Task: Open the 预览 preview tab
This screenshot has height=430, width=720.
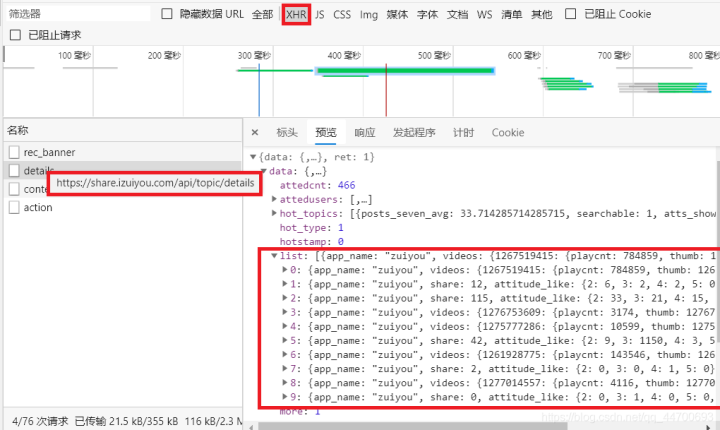Action: pos(326,133)
